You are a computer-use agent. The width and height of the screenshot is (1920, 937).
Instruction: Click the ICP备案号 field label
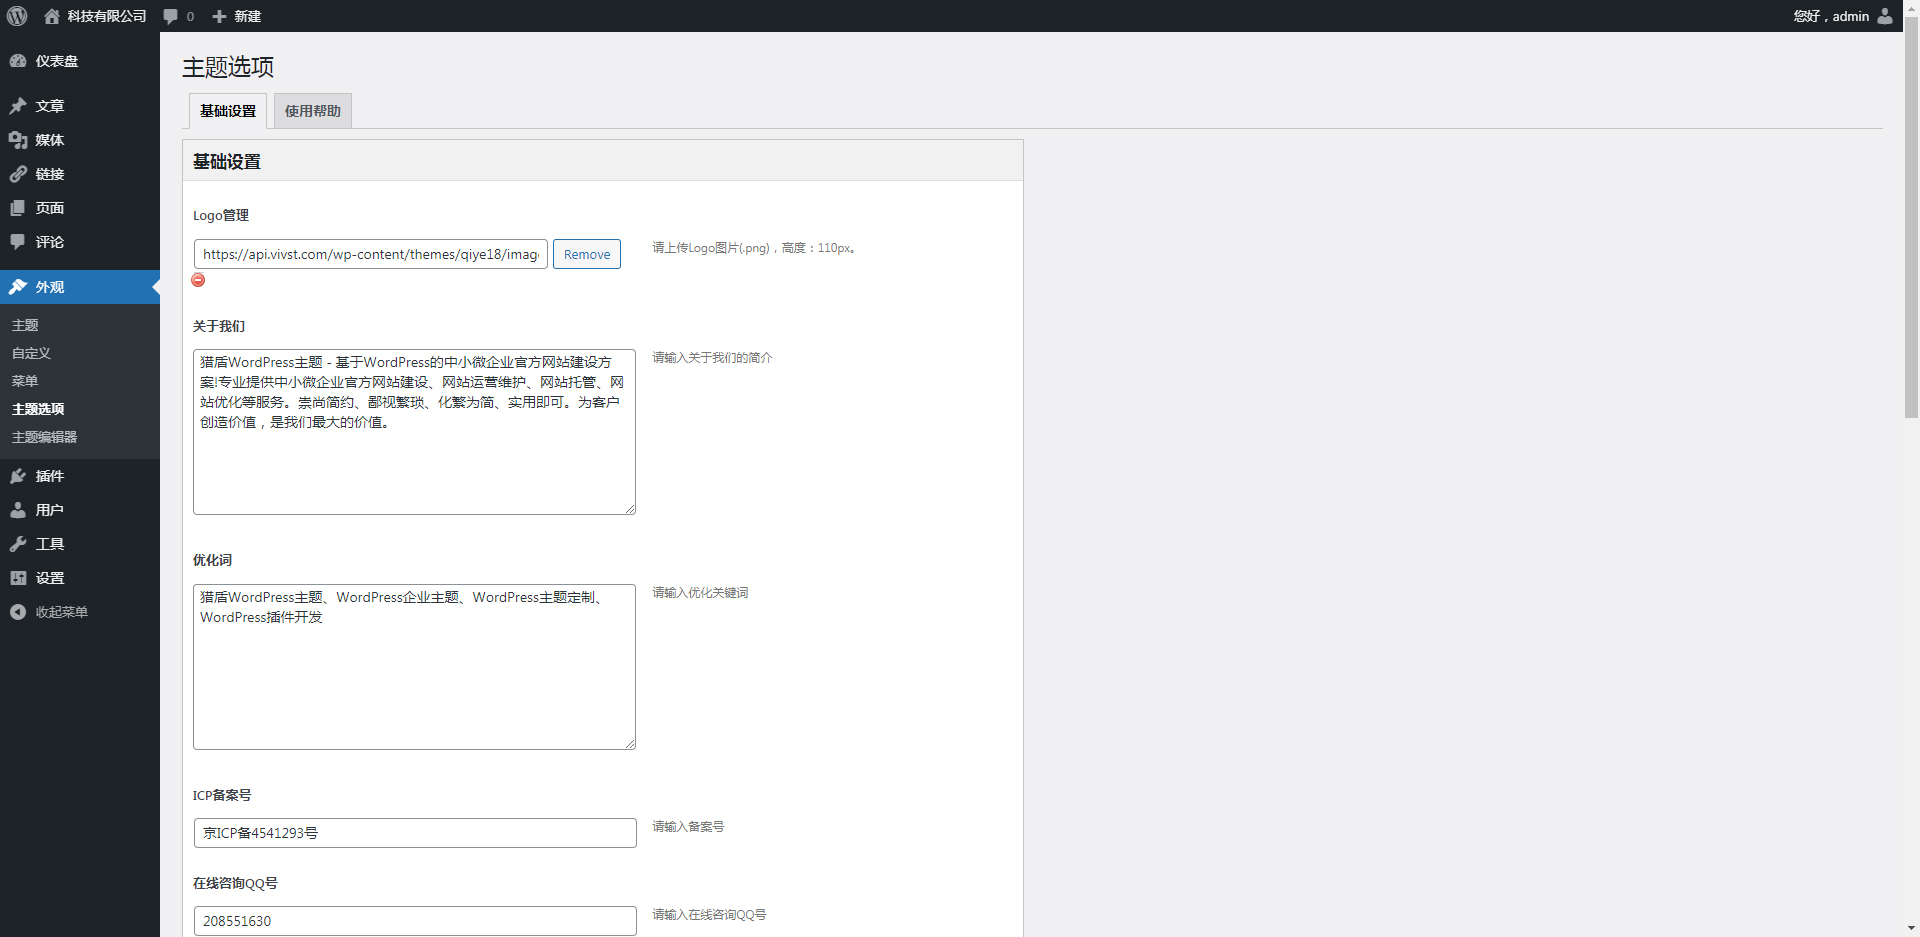(222, 795)
